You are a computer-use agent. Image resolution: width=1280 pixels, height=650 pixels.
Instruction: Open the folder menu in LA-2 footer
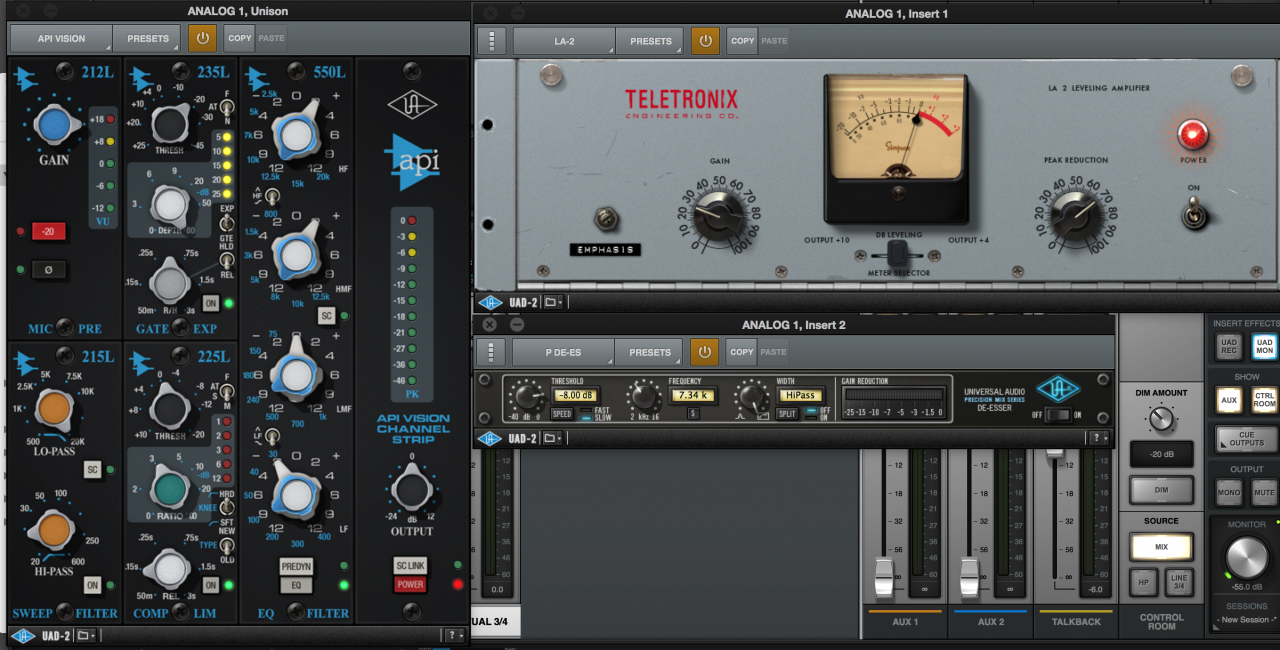(x=554, y=302)
